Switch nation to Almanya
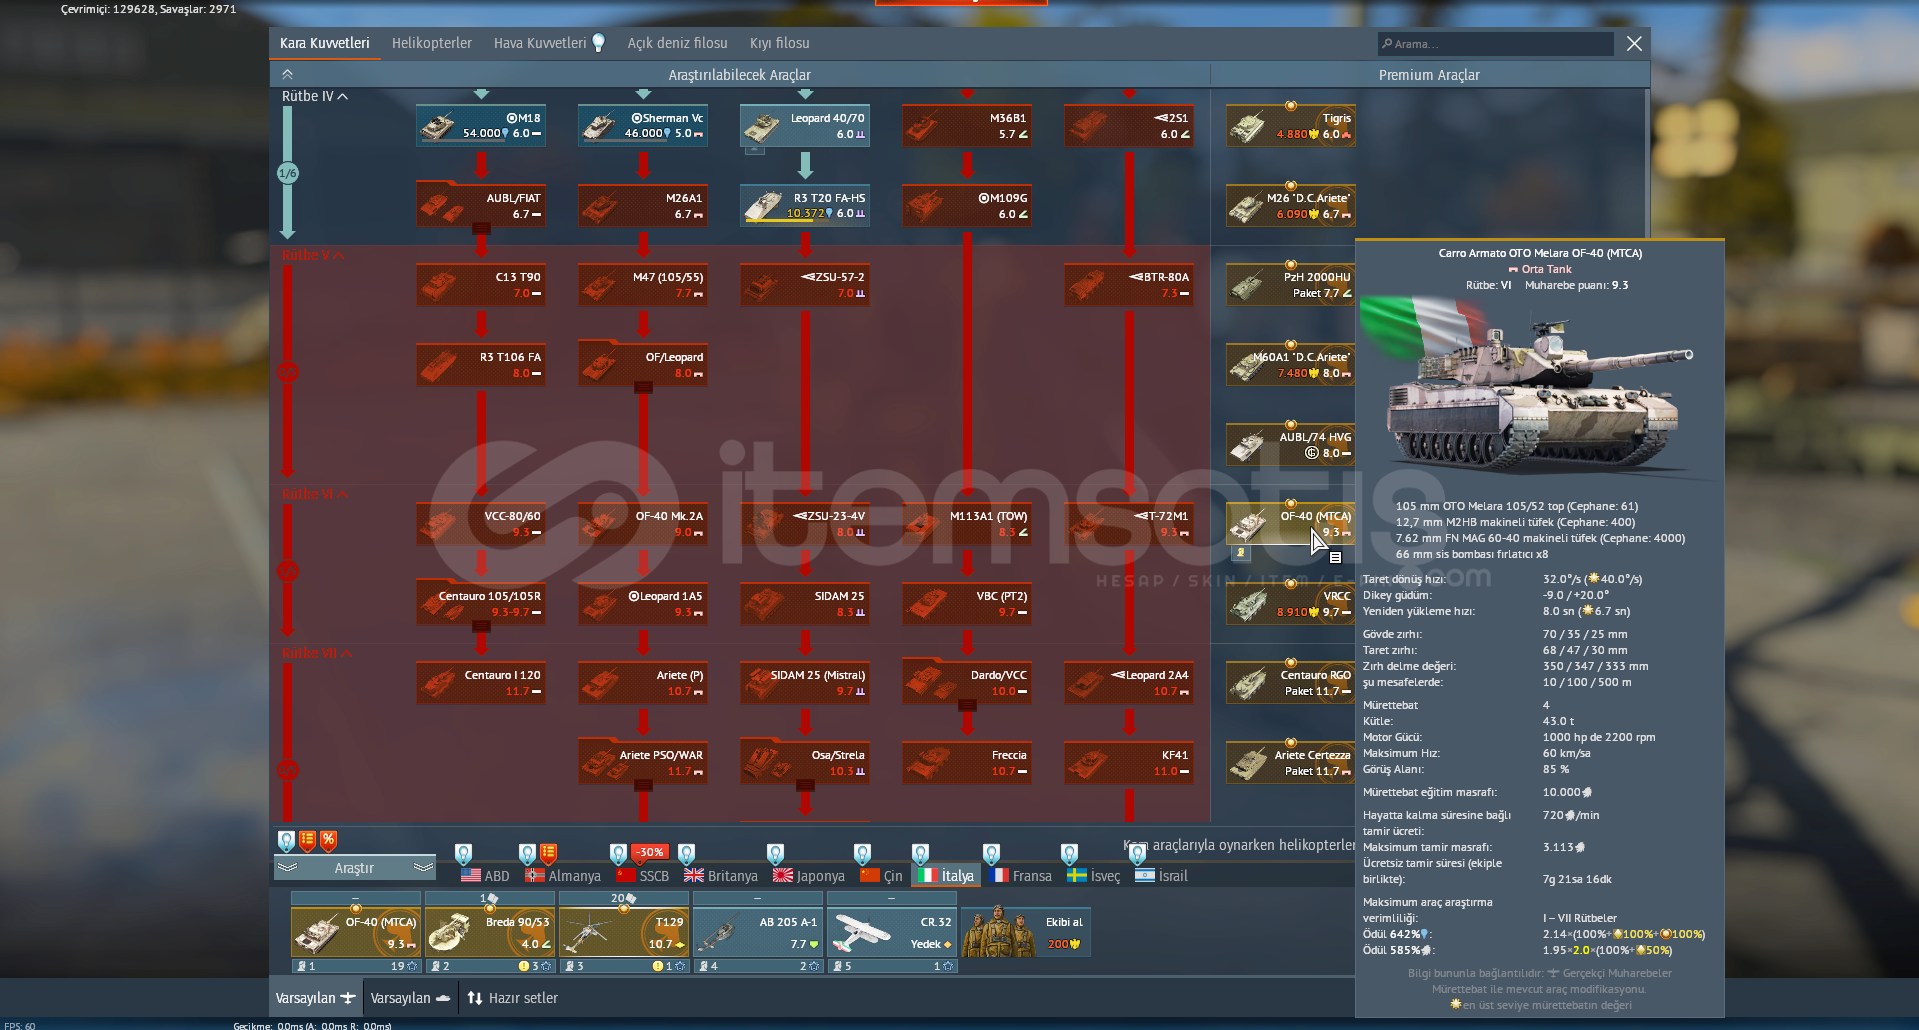 click(563, 875)
